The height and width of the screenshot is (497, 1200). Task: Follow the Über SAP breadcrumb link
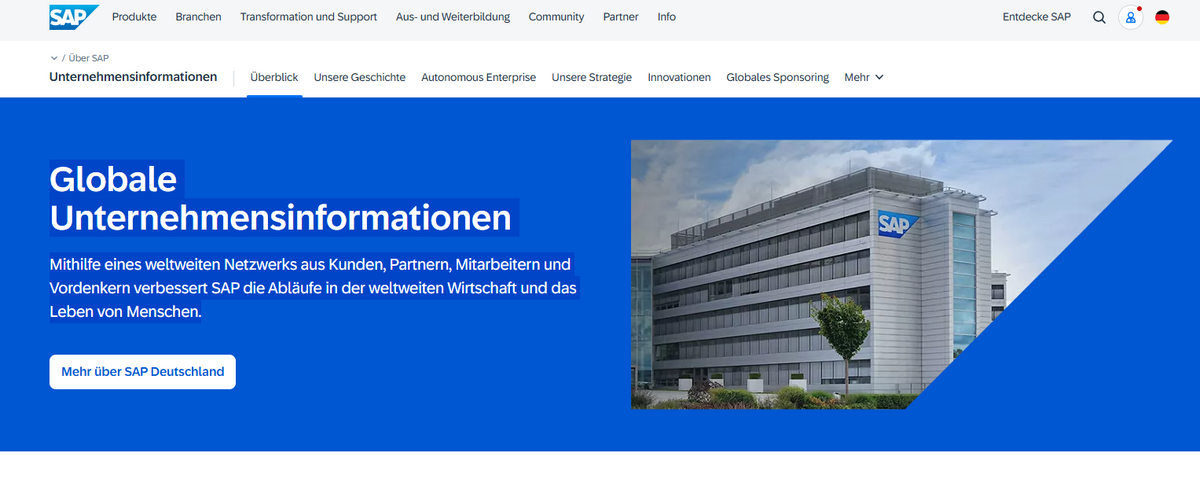[x=89, y=58]
